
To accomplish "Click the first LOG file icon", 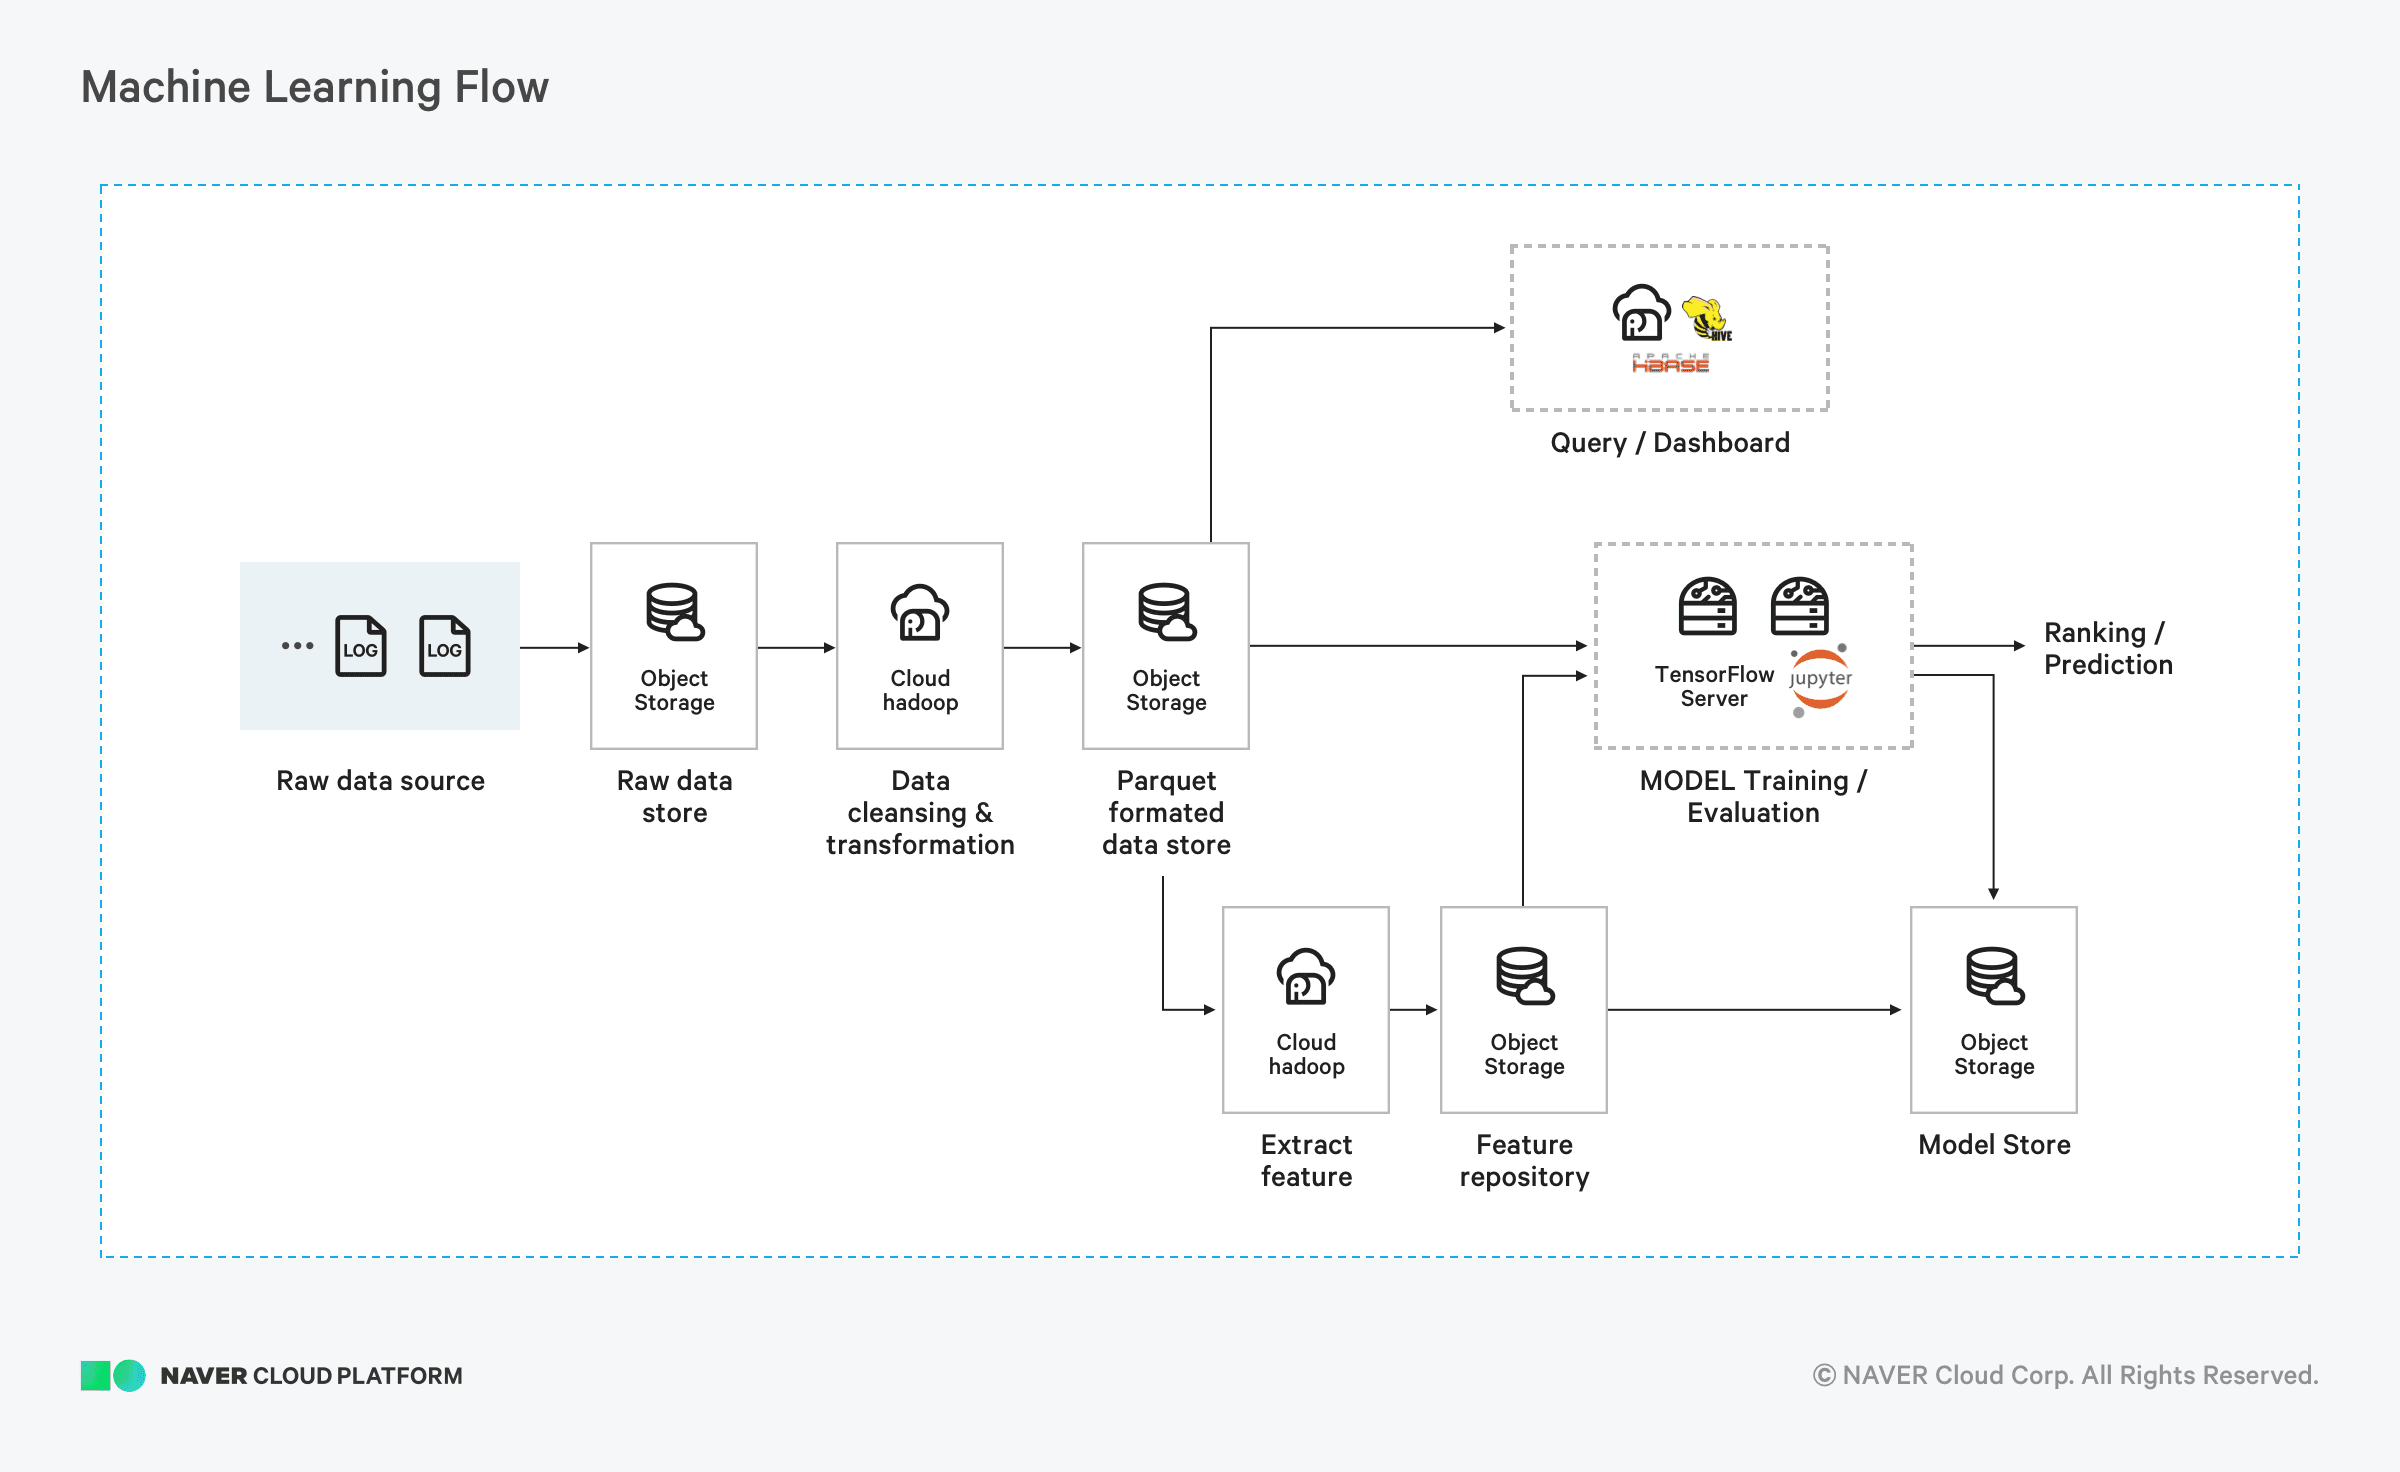I will click(361, 646).
